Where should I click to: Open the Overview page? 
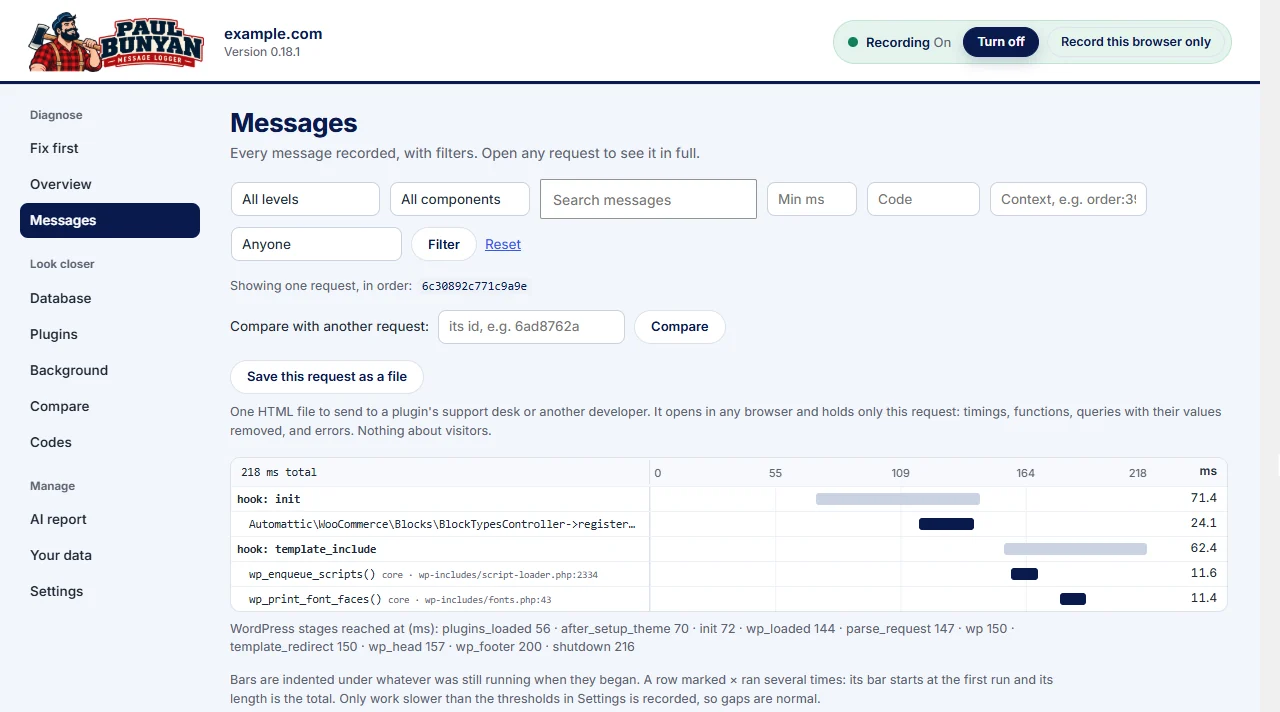pyautogui.click(x=110, y=184)
